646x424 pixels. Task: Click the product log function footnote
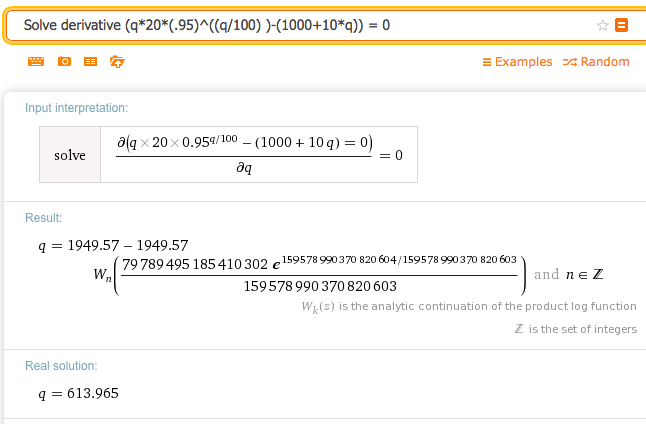(x=468, y=306)
